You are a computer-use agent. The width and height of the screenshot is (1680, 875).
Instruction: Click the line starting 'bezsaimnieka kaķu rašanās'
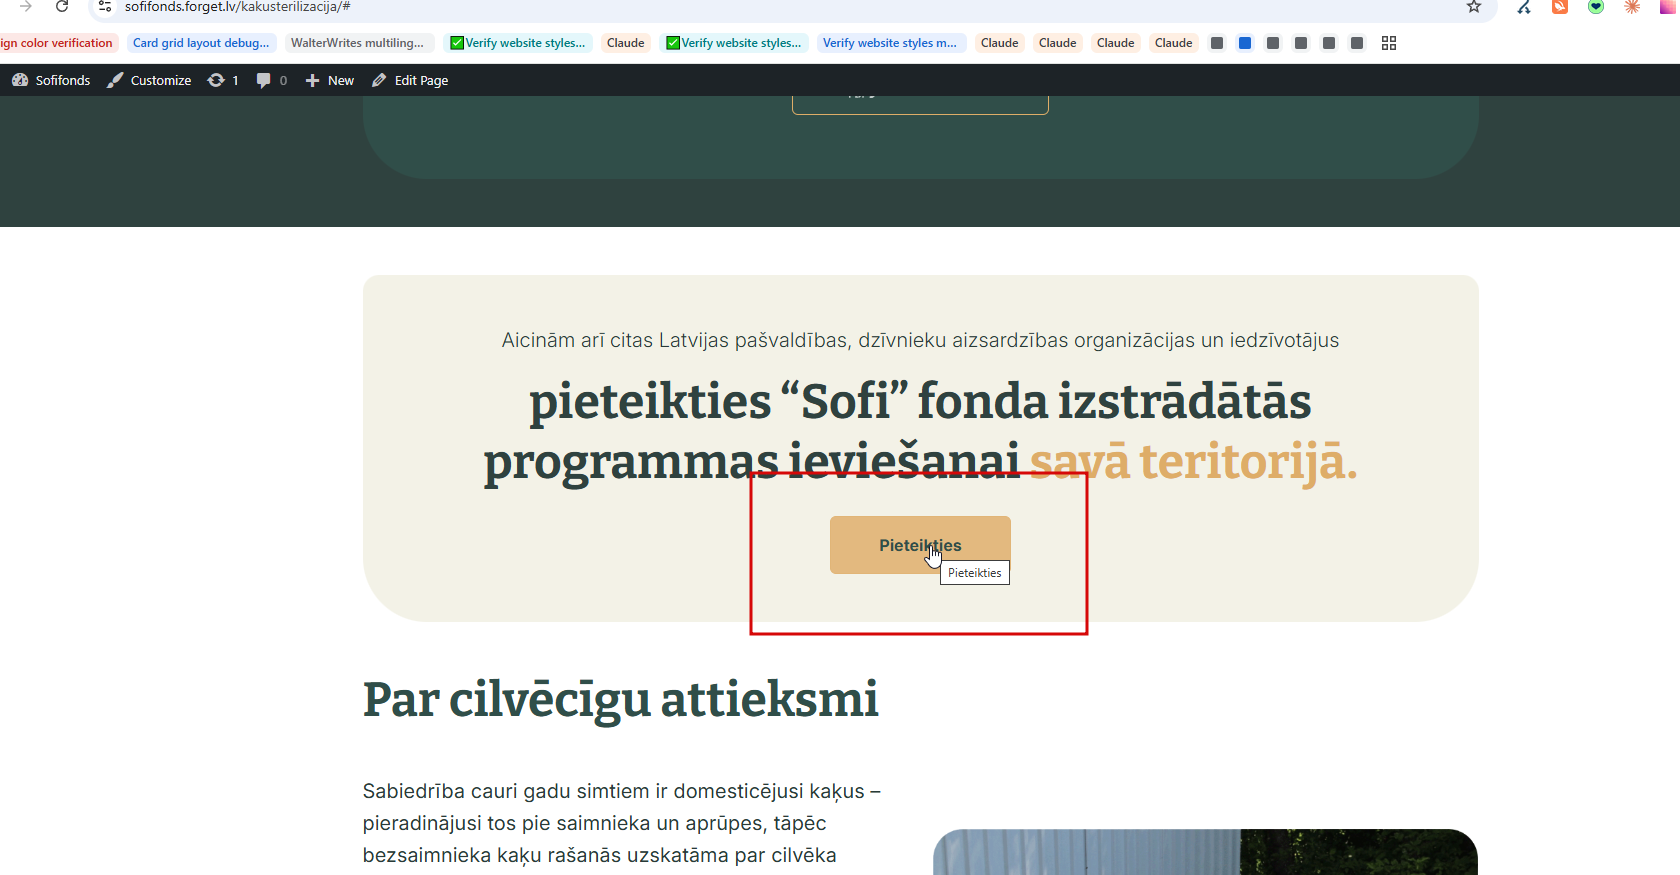click(600, 855)
